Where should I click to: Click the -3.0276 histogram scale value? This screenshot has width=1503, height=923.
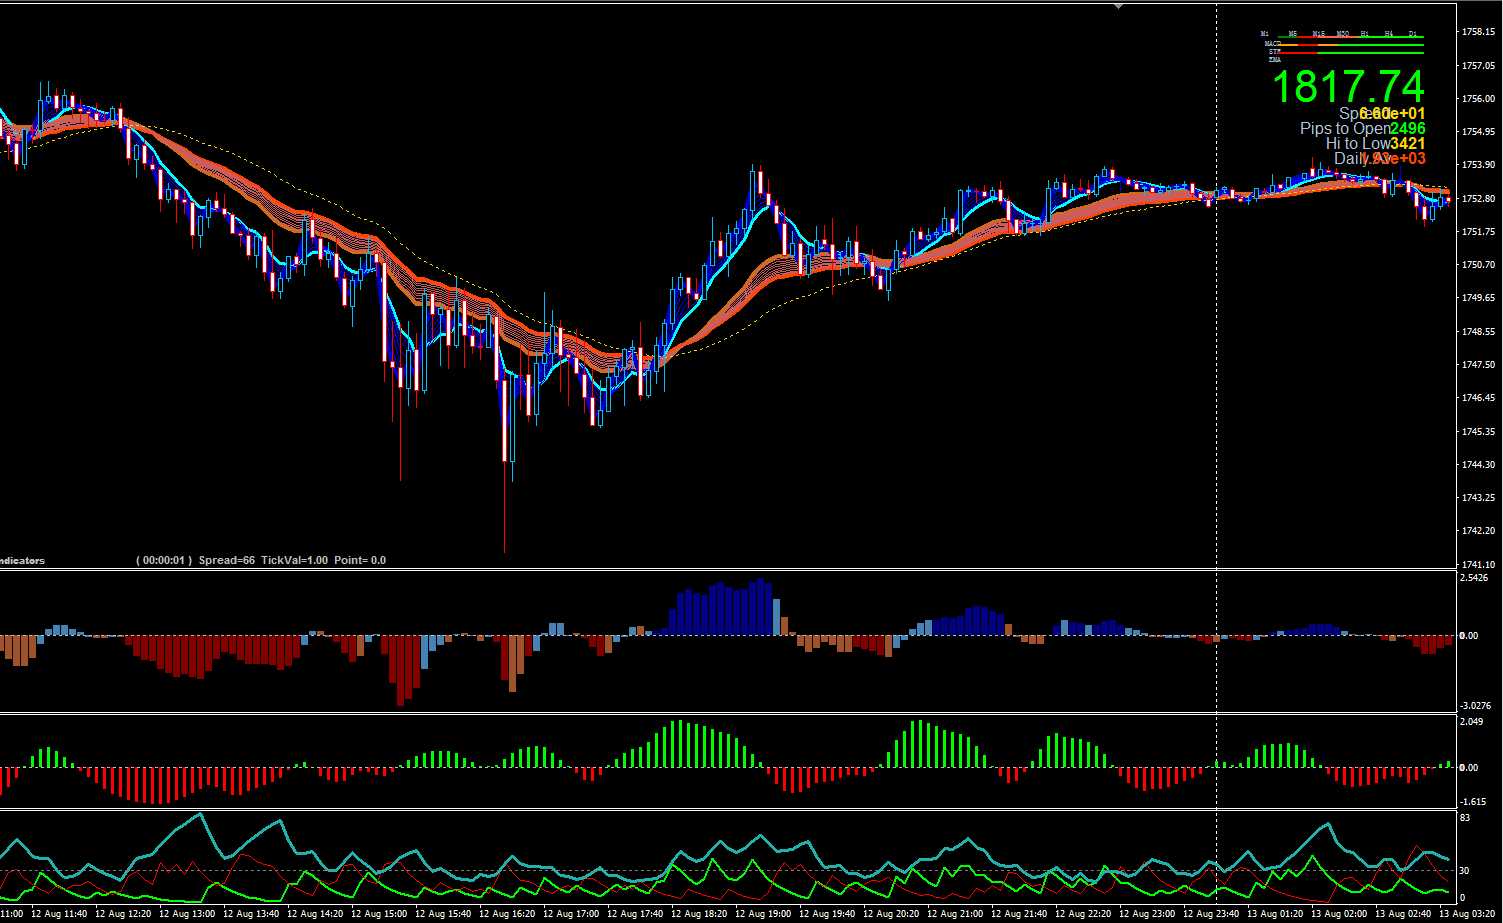pos(1476,706)
